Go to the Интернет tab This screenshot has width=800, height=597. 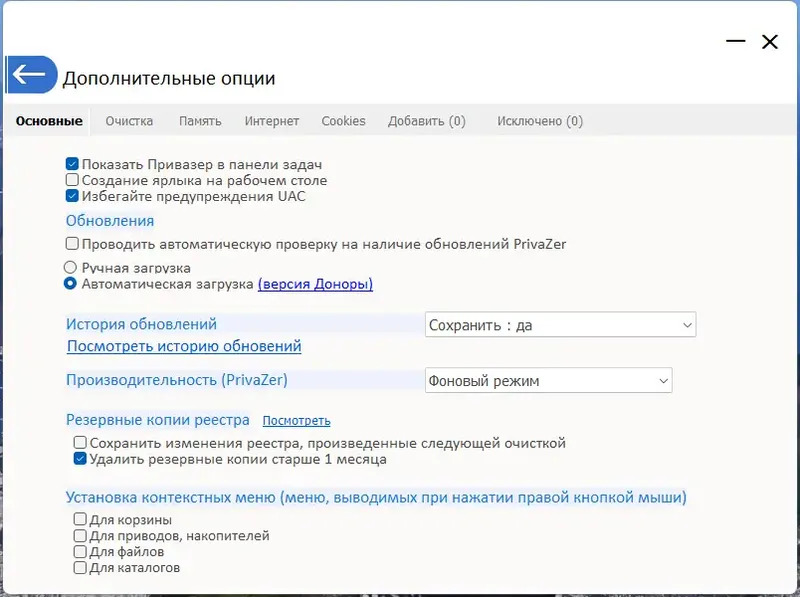[x=271, y=121]
